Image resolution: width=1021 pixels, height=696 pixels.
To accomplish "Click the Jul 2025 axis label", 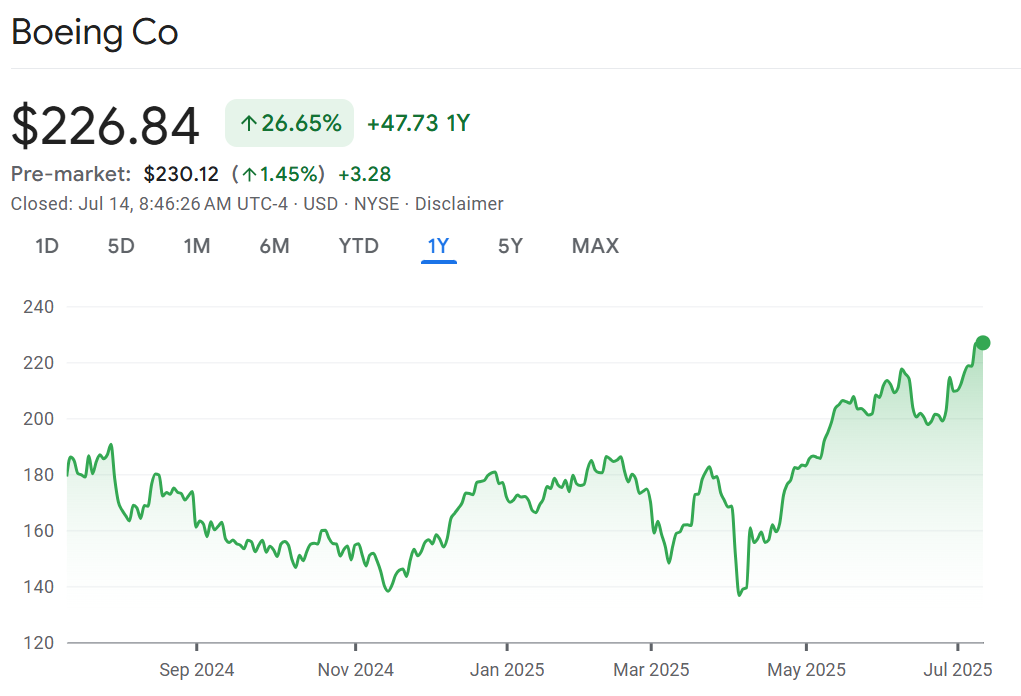I will coord(958,670).
